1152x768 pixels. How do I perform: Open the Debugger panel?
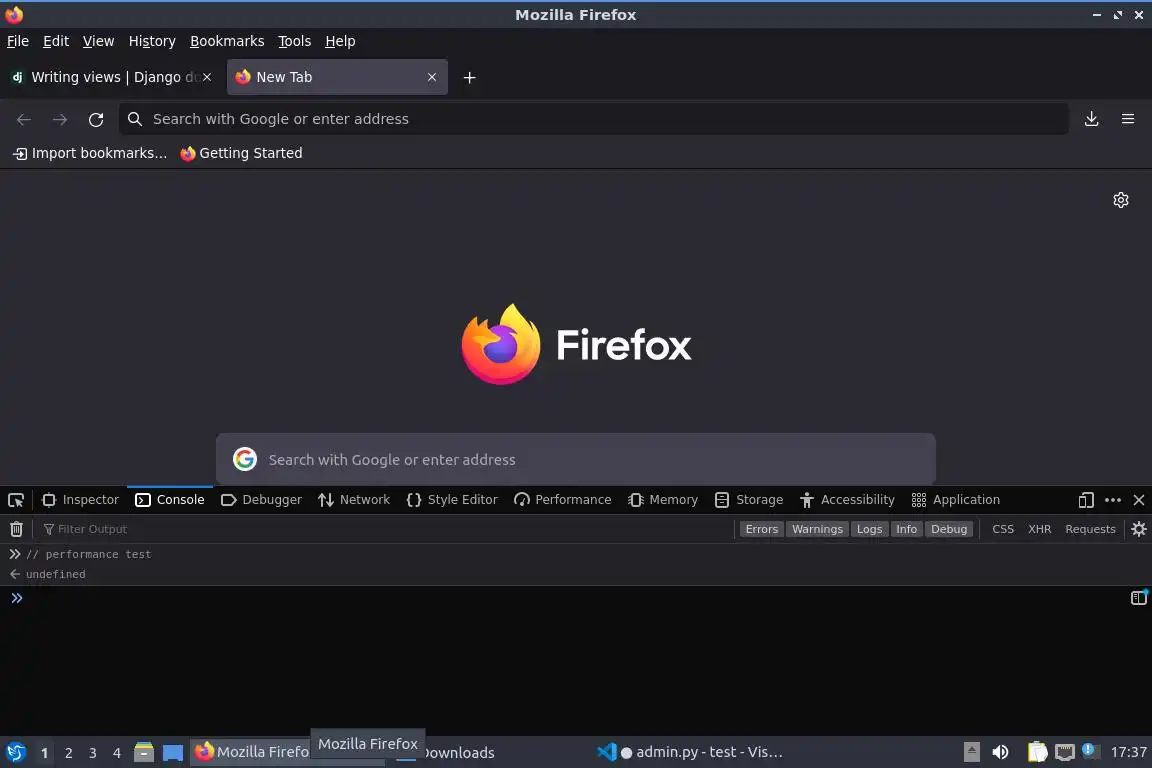(262, 500)
